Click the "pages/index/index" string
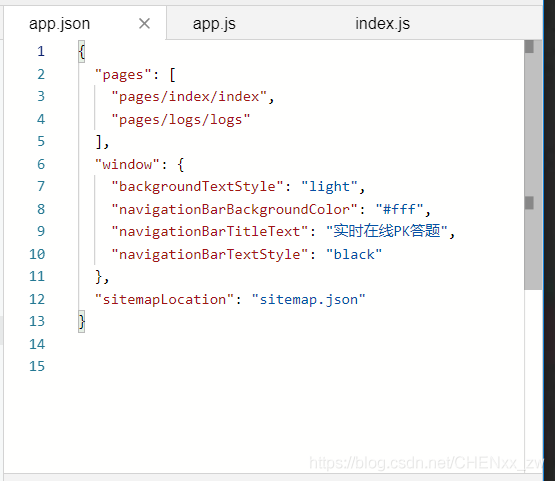The height and width of the screenshot is (481, 555). click(x=189, y=97)
